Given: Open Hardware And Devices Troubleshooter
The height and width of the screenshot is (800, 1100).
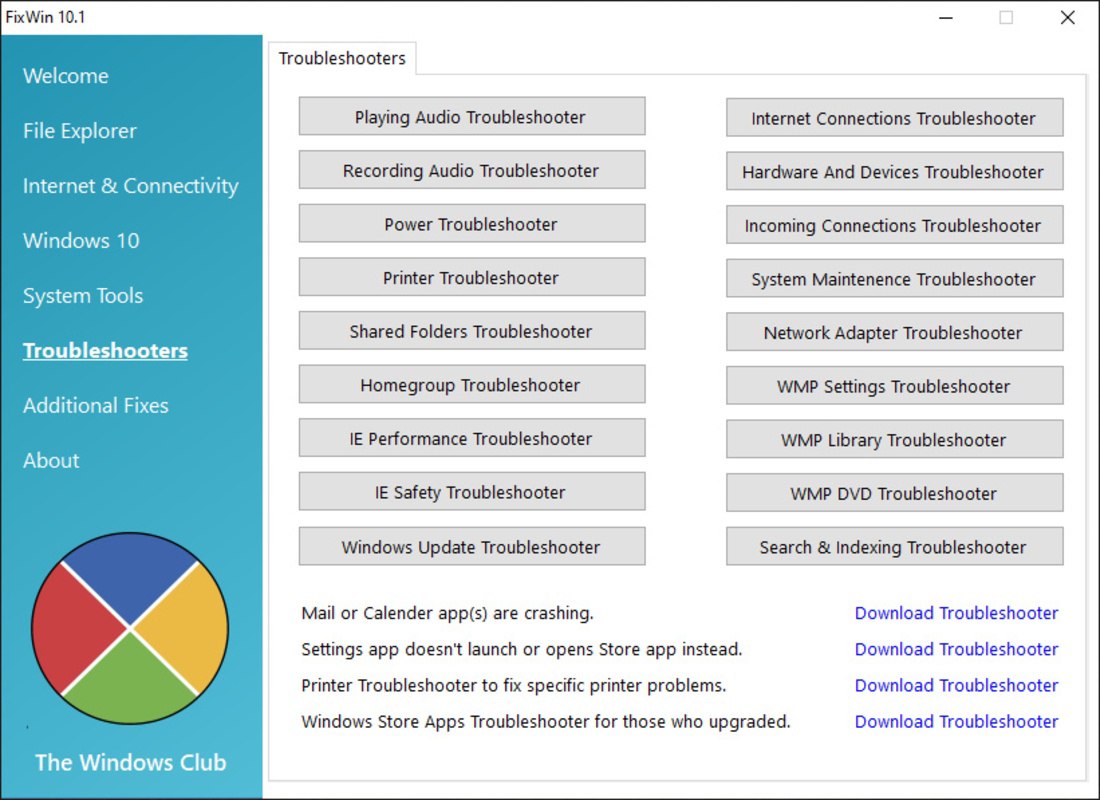Looking at the screenshot, I should click(x=894, y=171).
